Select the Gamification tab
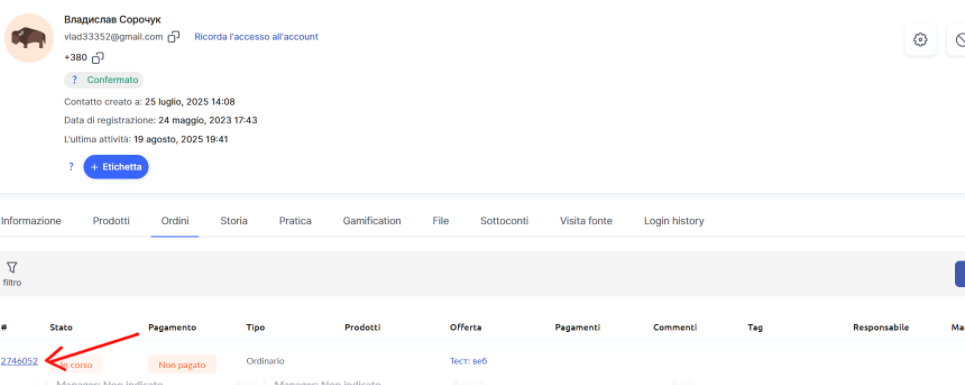965x385 pixels. coord(372,221)
